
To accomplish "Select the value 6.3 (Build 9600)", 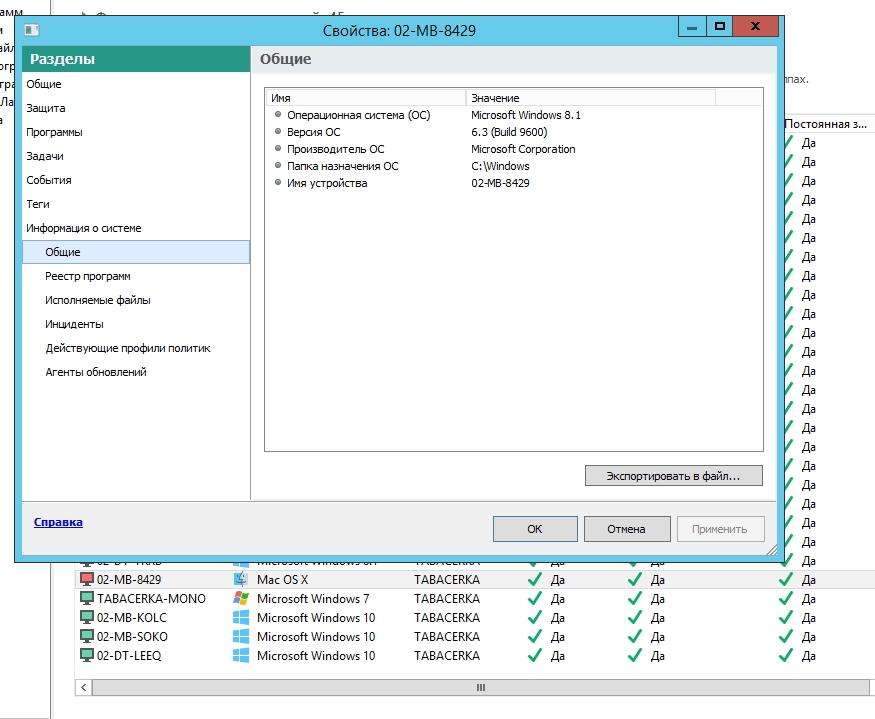I will [509, 132].
